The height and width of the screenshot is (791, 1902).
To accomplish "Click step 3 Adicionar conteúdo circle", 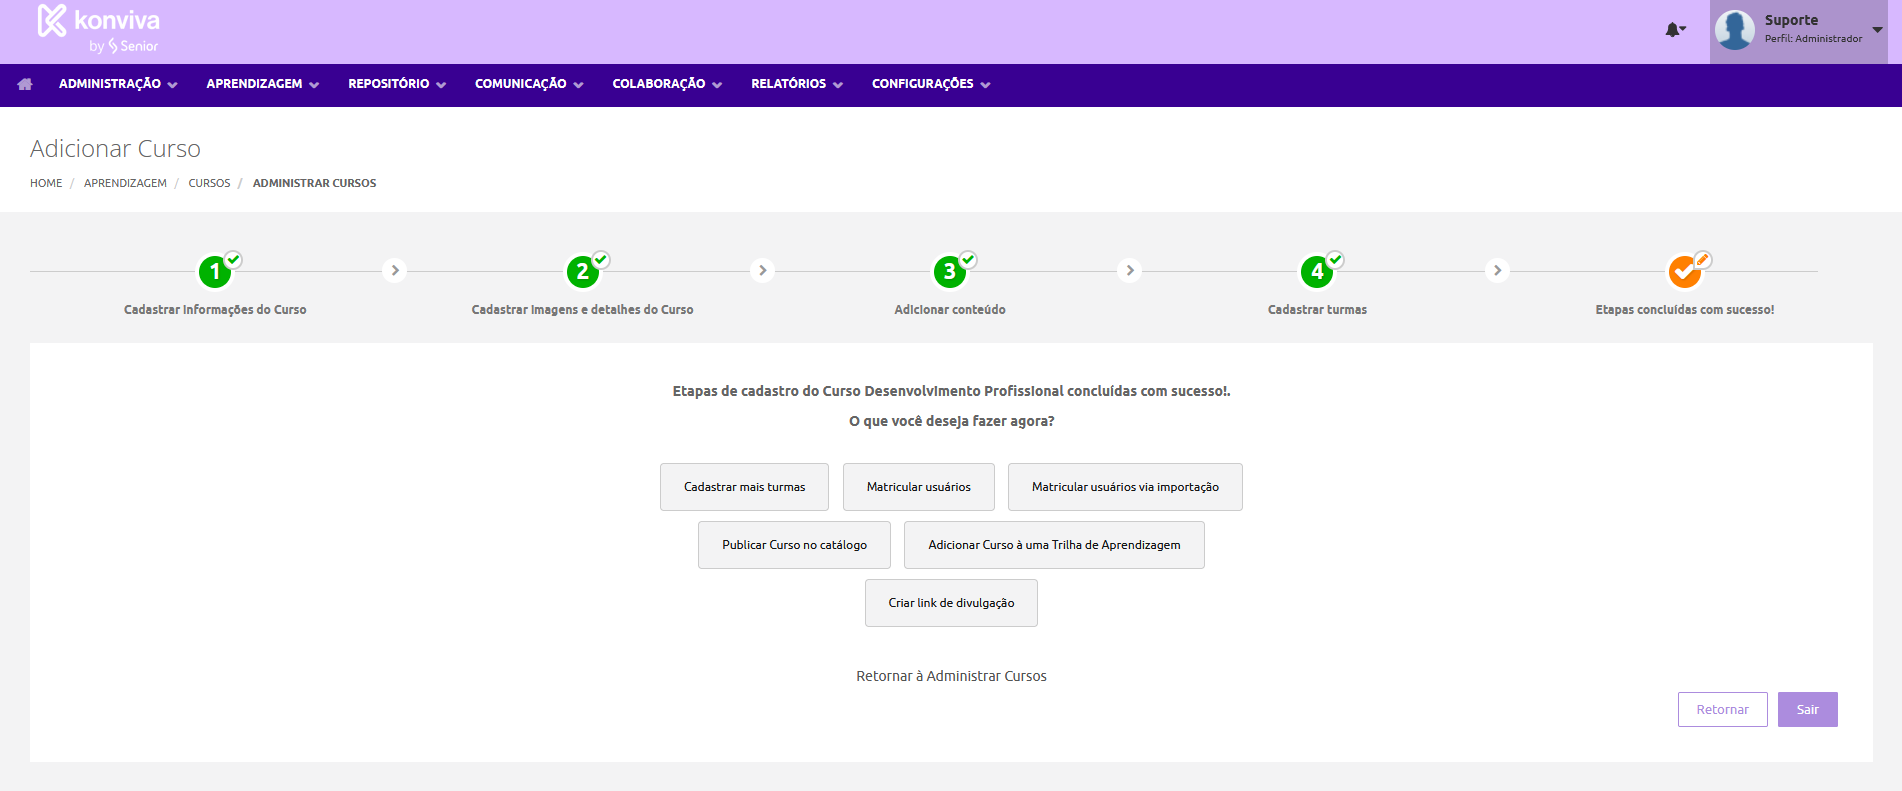I will [949, 272].
